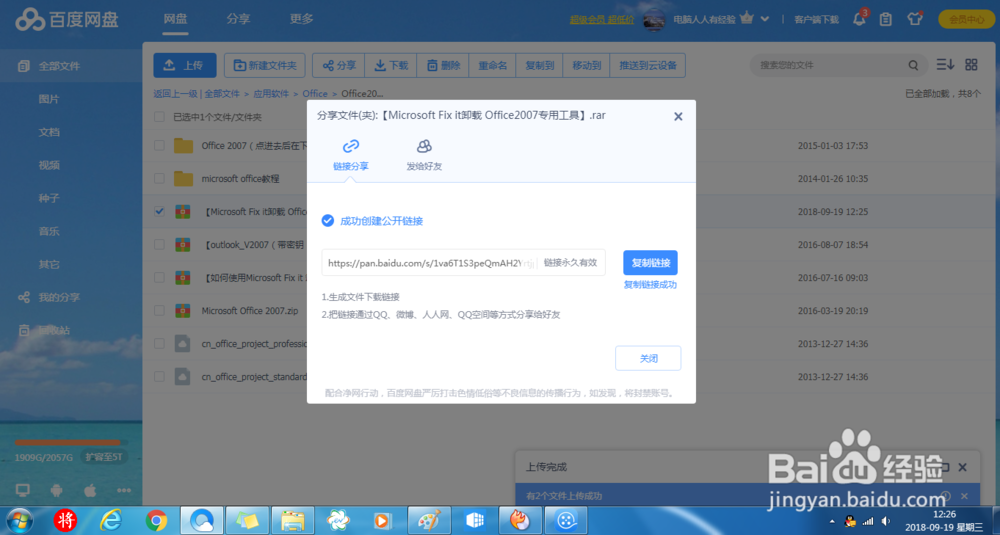
Task: Select 音乐 in sidebar
Action: point(49,231)
